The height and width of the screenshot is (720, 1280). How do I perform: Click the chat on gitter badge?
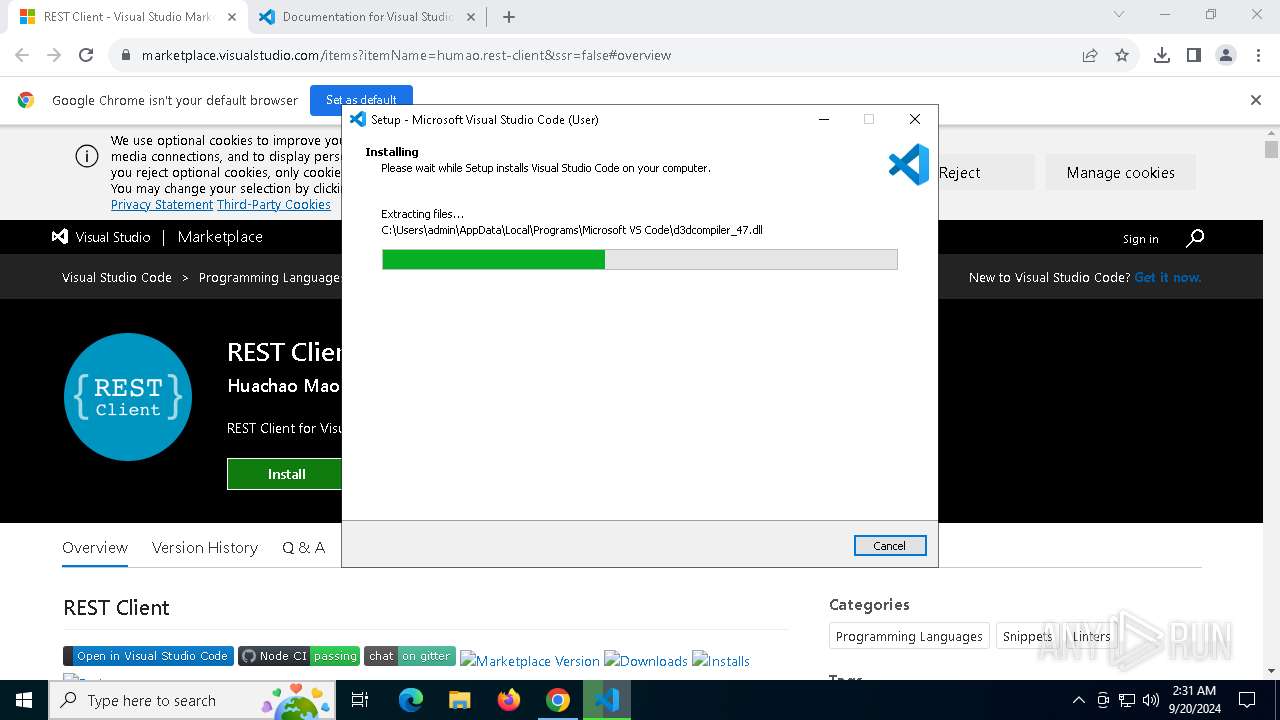[x=410, y=656]
